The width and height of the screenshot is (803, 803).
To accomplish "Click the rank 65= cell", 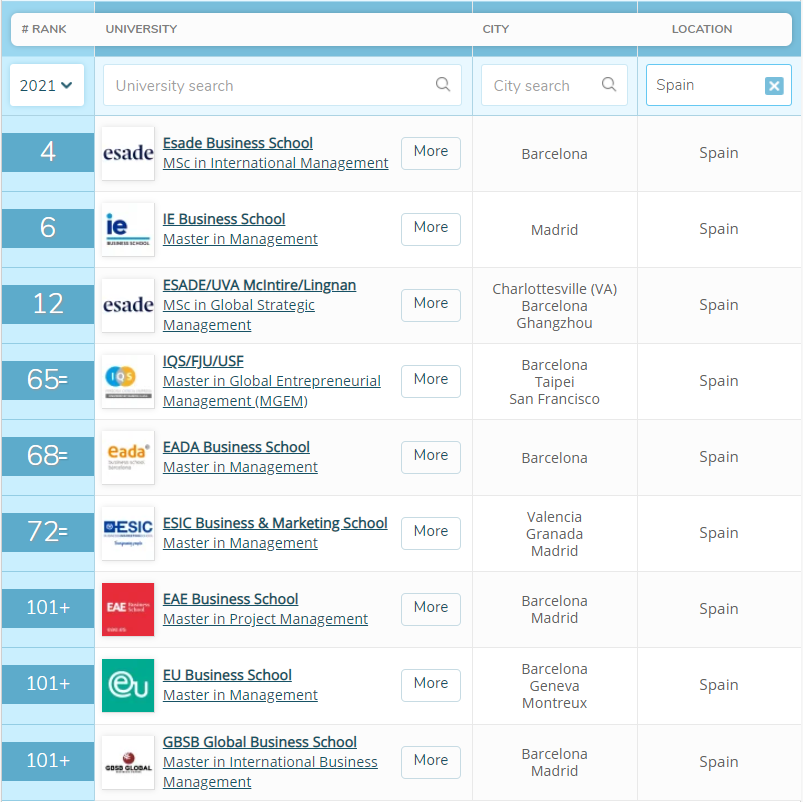I will point(48,380).
